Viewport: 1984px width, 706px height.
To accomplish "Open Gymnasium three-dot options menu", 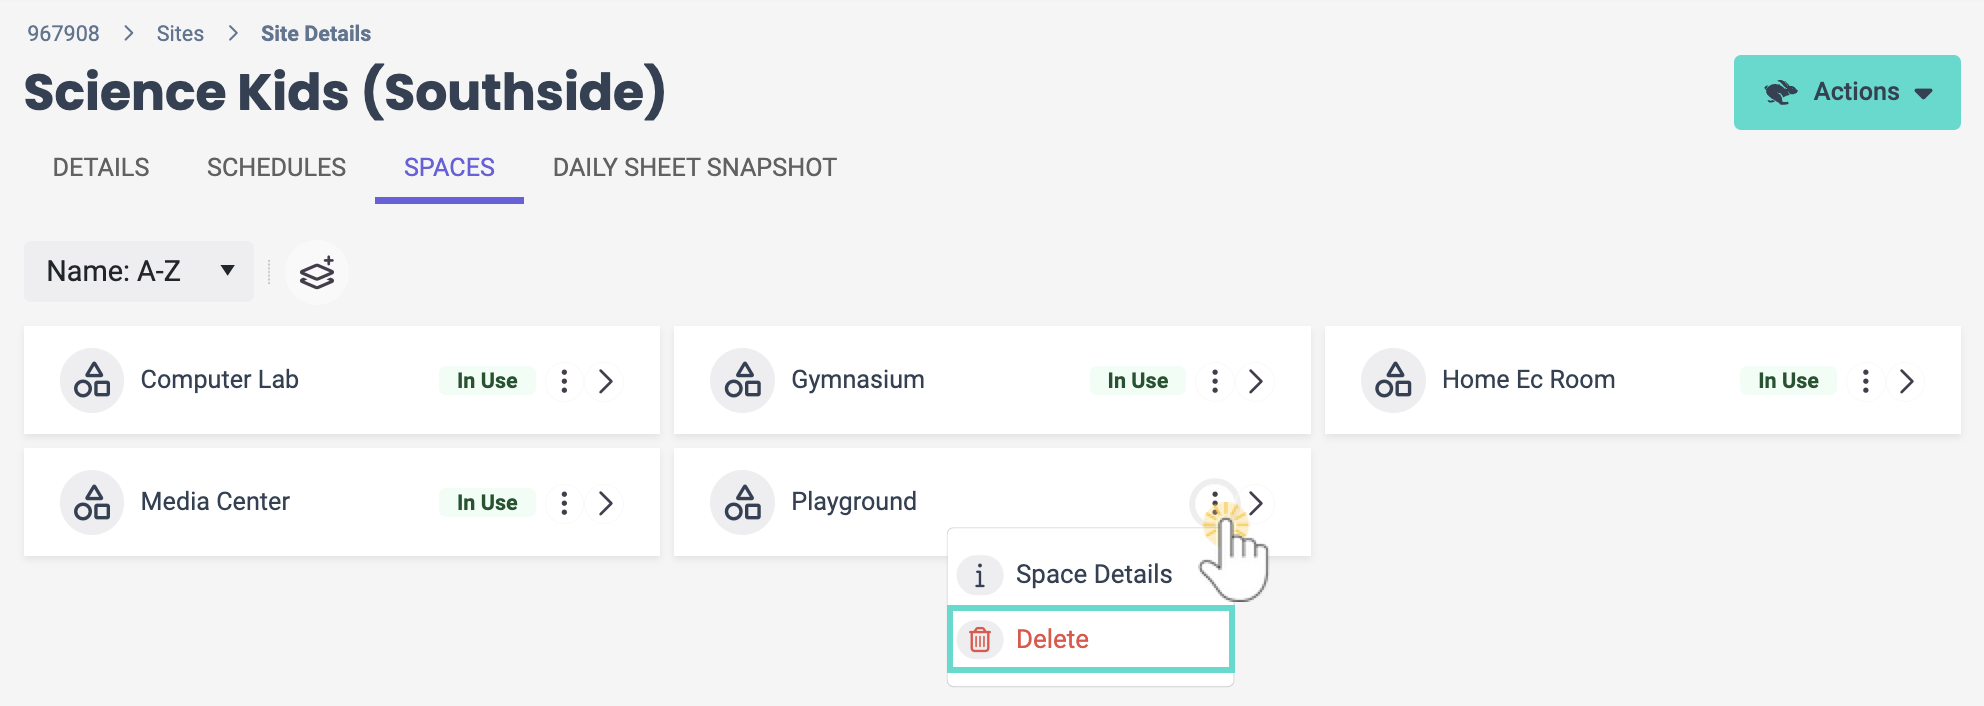I will [1214, 381].
